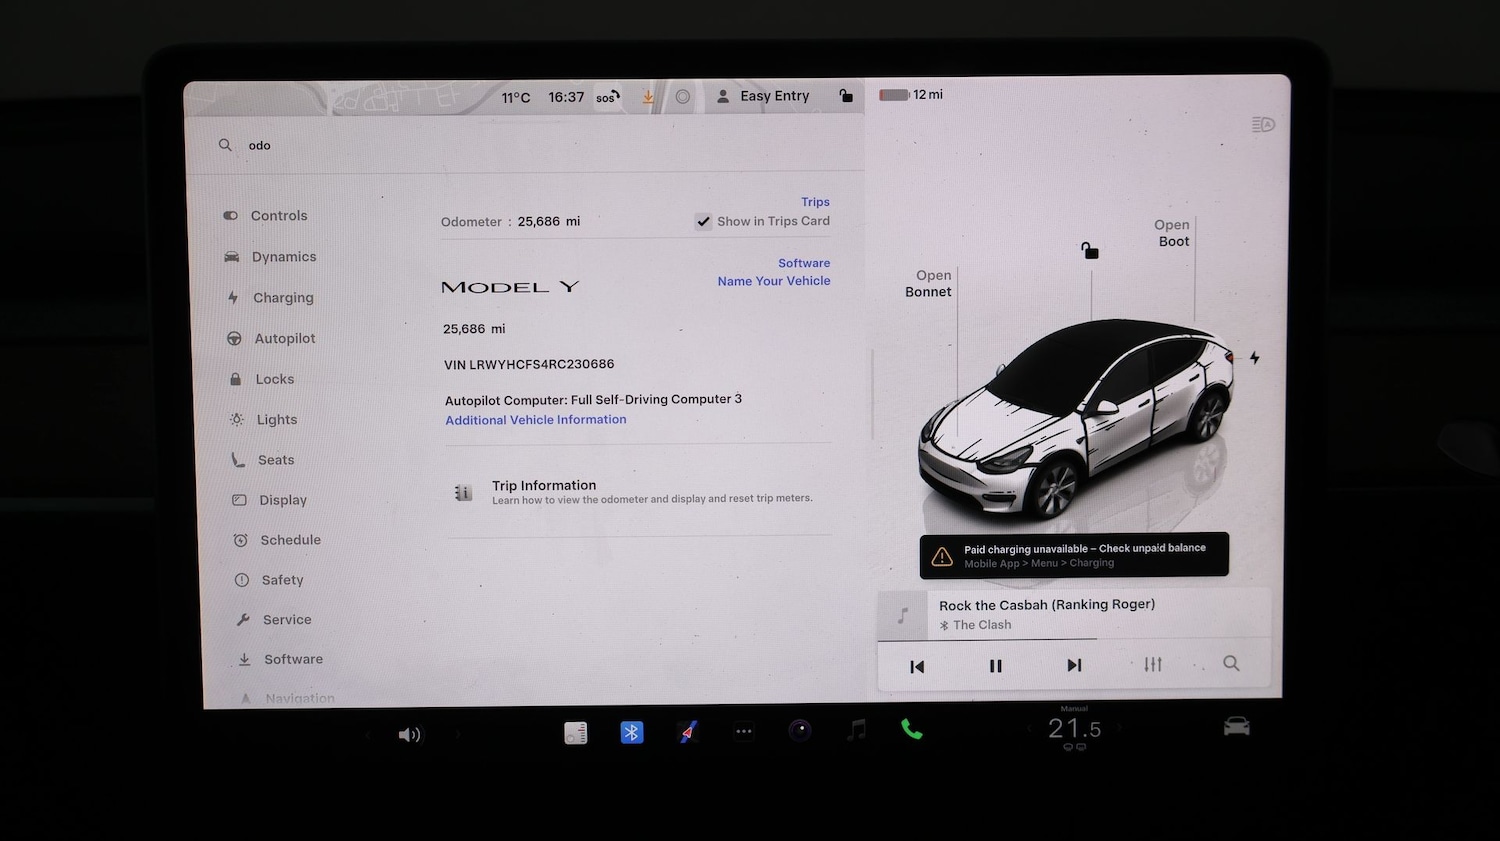Open the Phone app
This screenshot has height=841, width=1500.
point(911,731)
